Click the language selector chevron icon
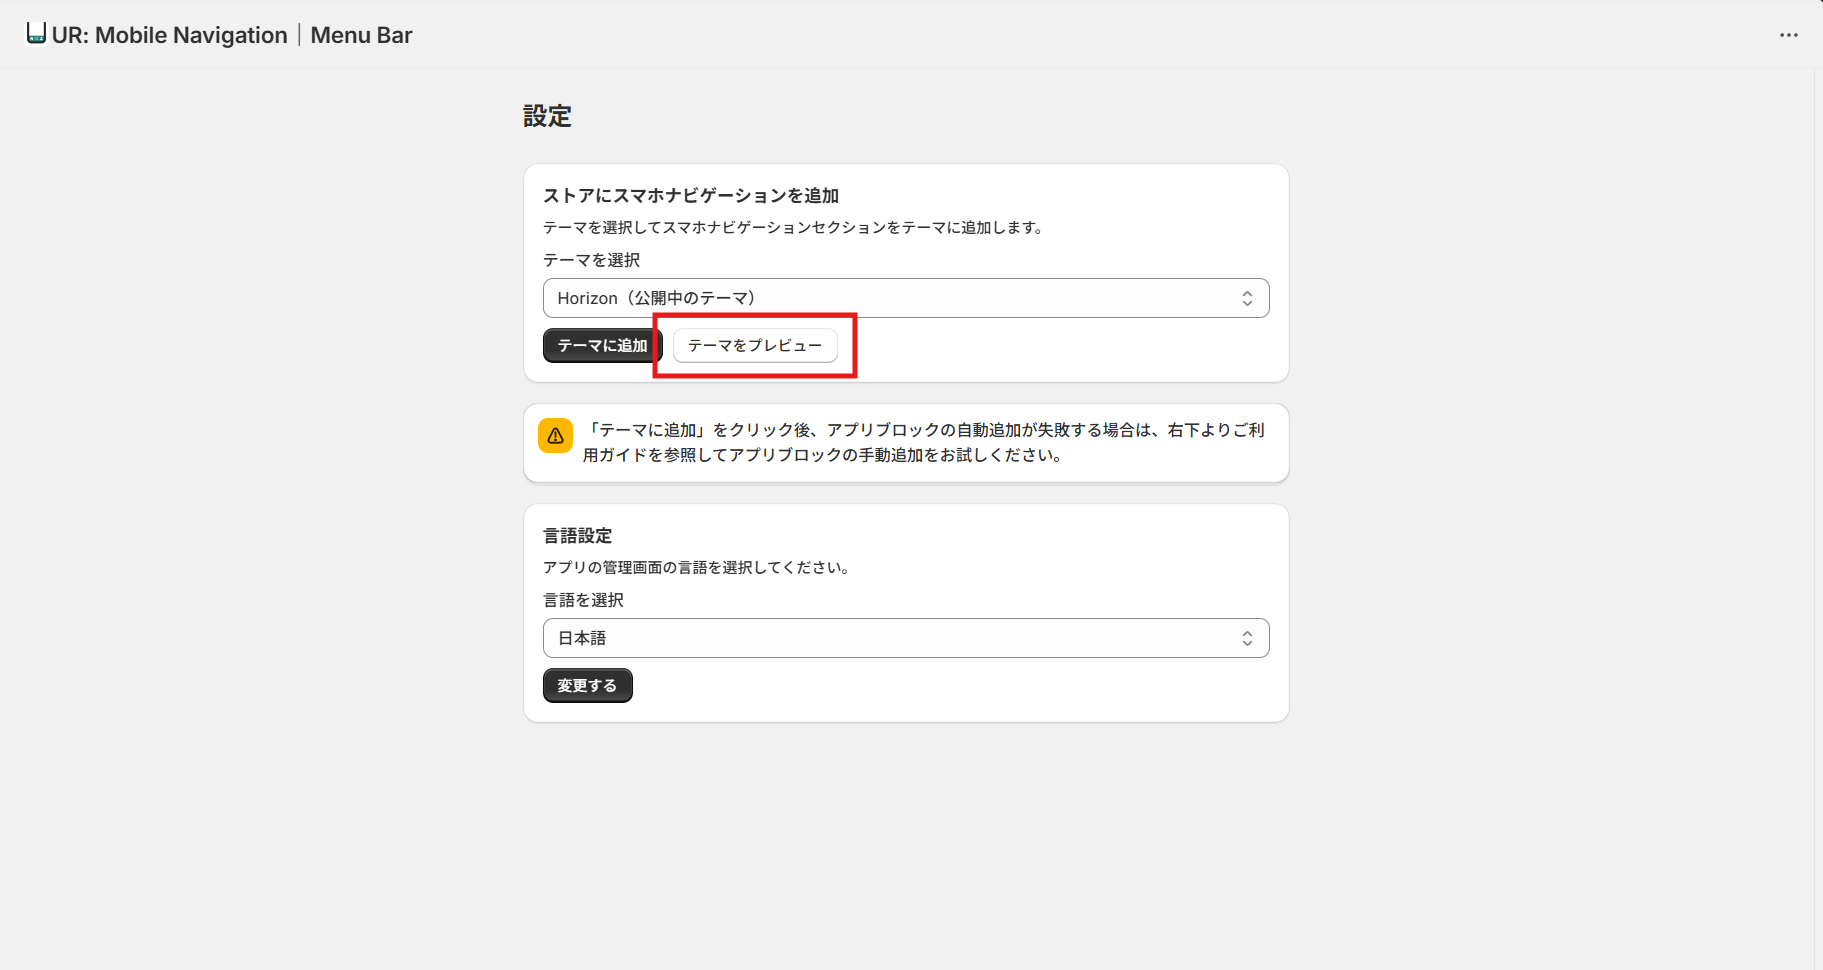The height and width of the screenshot is (970, 1823). 1247,637
